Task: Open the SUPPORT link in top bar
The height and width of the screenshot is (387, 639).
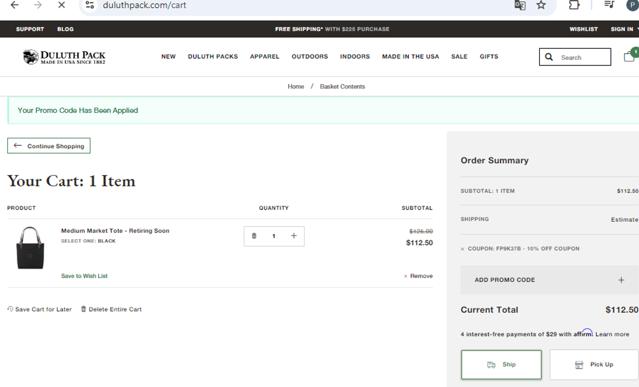Action: [x=30, y=29]
